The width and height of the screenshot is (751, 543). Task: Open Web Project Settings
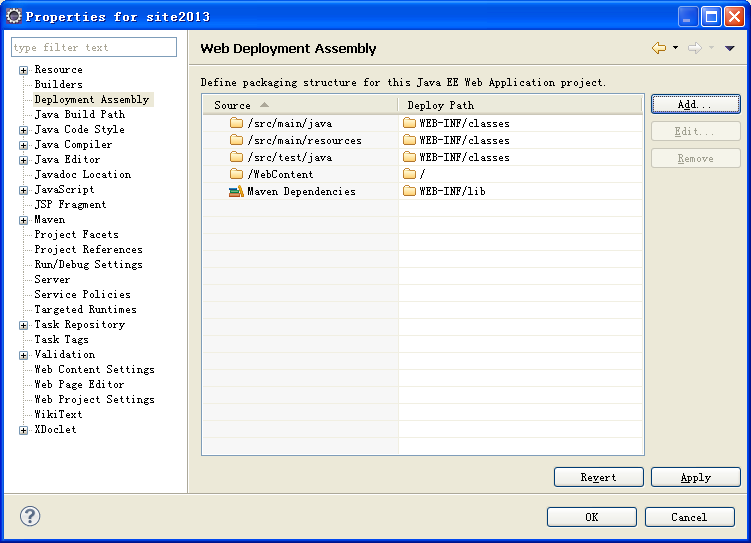(x=94, y=399)
